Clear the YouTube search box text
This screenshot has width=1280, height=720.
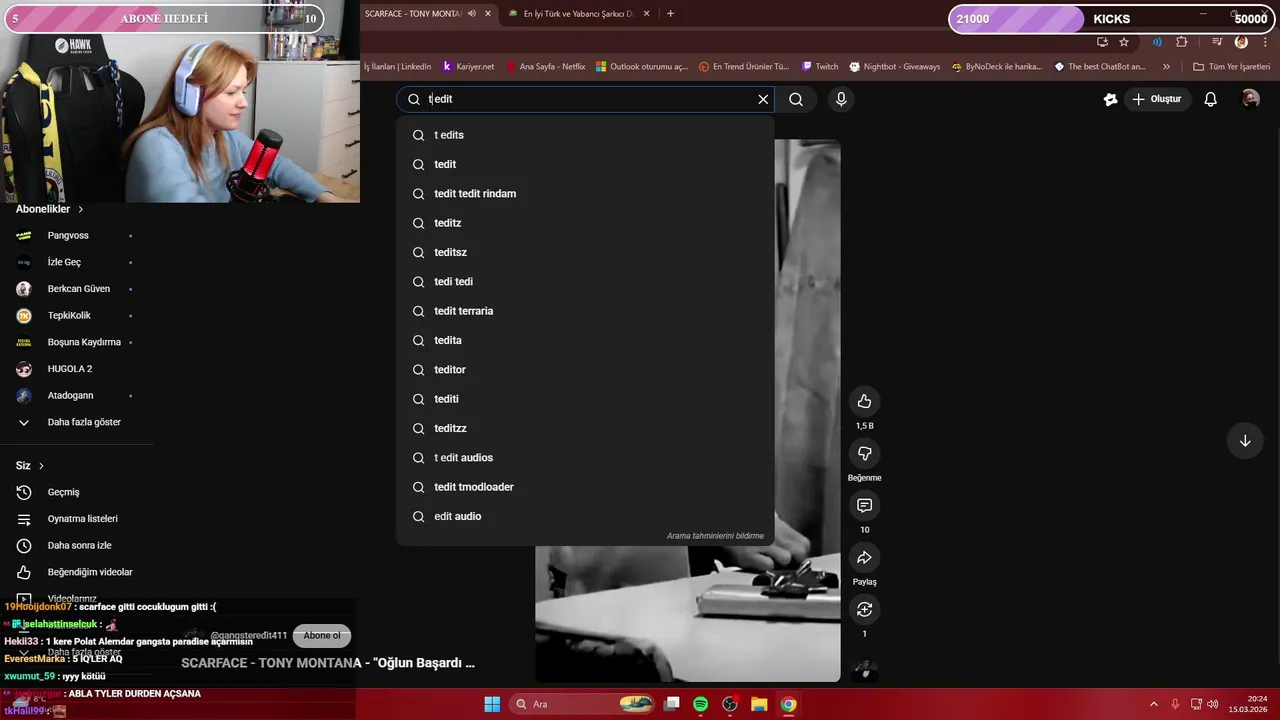pyautogui.click(x=763, y=99)
